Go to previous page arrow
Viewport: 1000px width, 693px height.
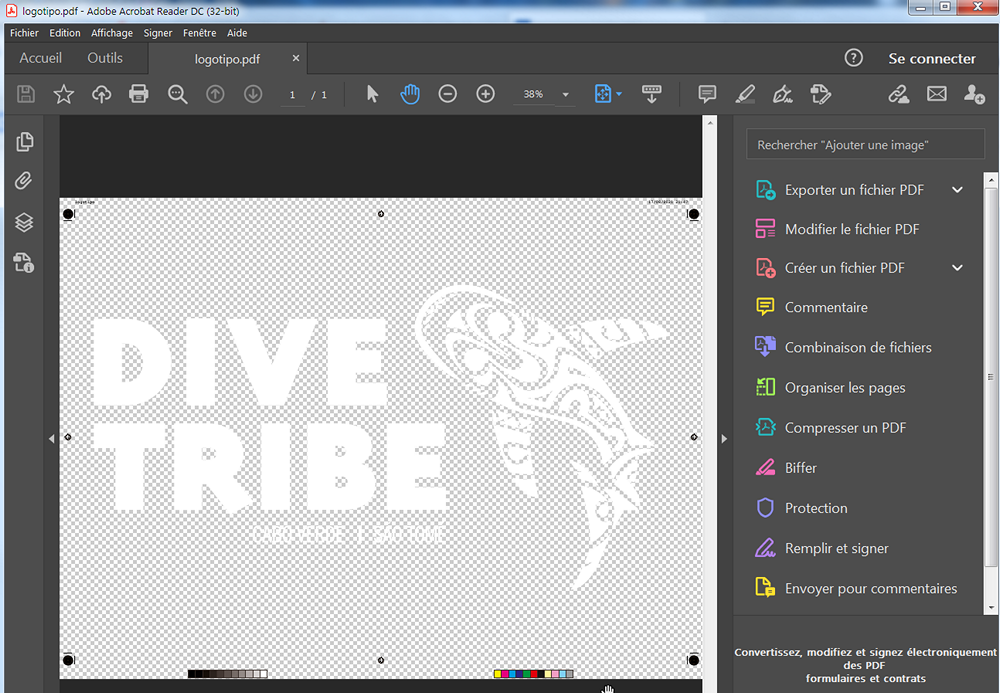(x=215, y=94)
